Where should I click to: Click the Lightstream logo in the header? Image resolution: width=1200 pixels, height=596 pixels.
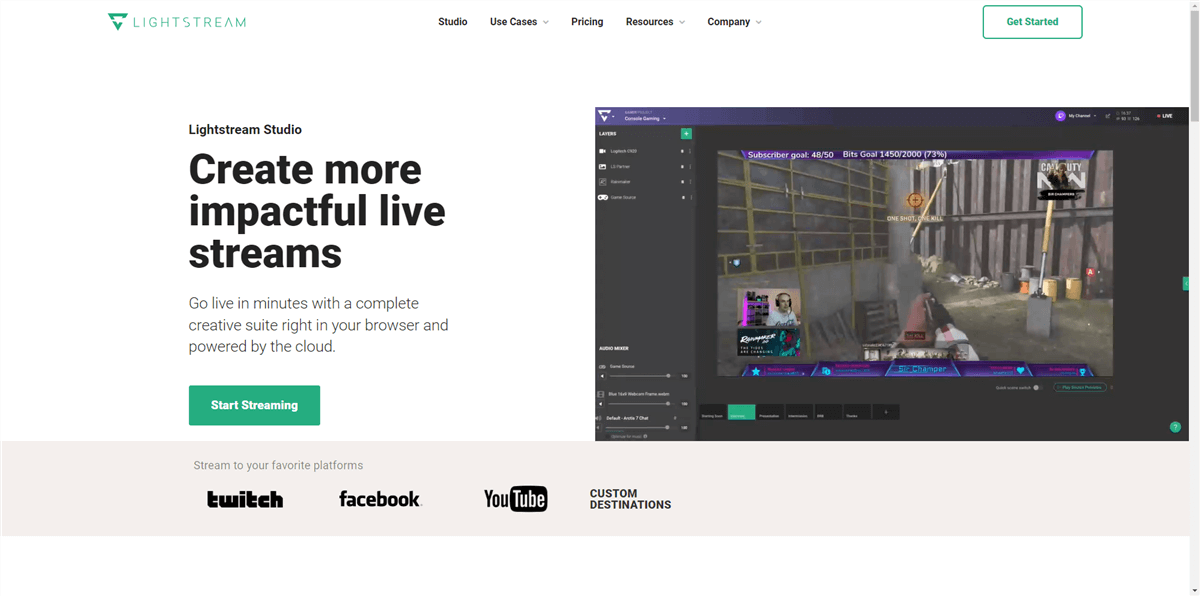coord(177,22)
